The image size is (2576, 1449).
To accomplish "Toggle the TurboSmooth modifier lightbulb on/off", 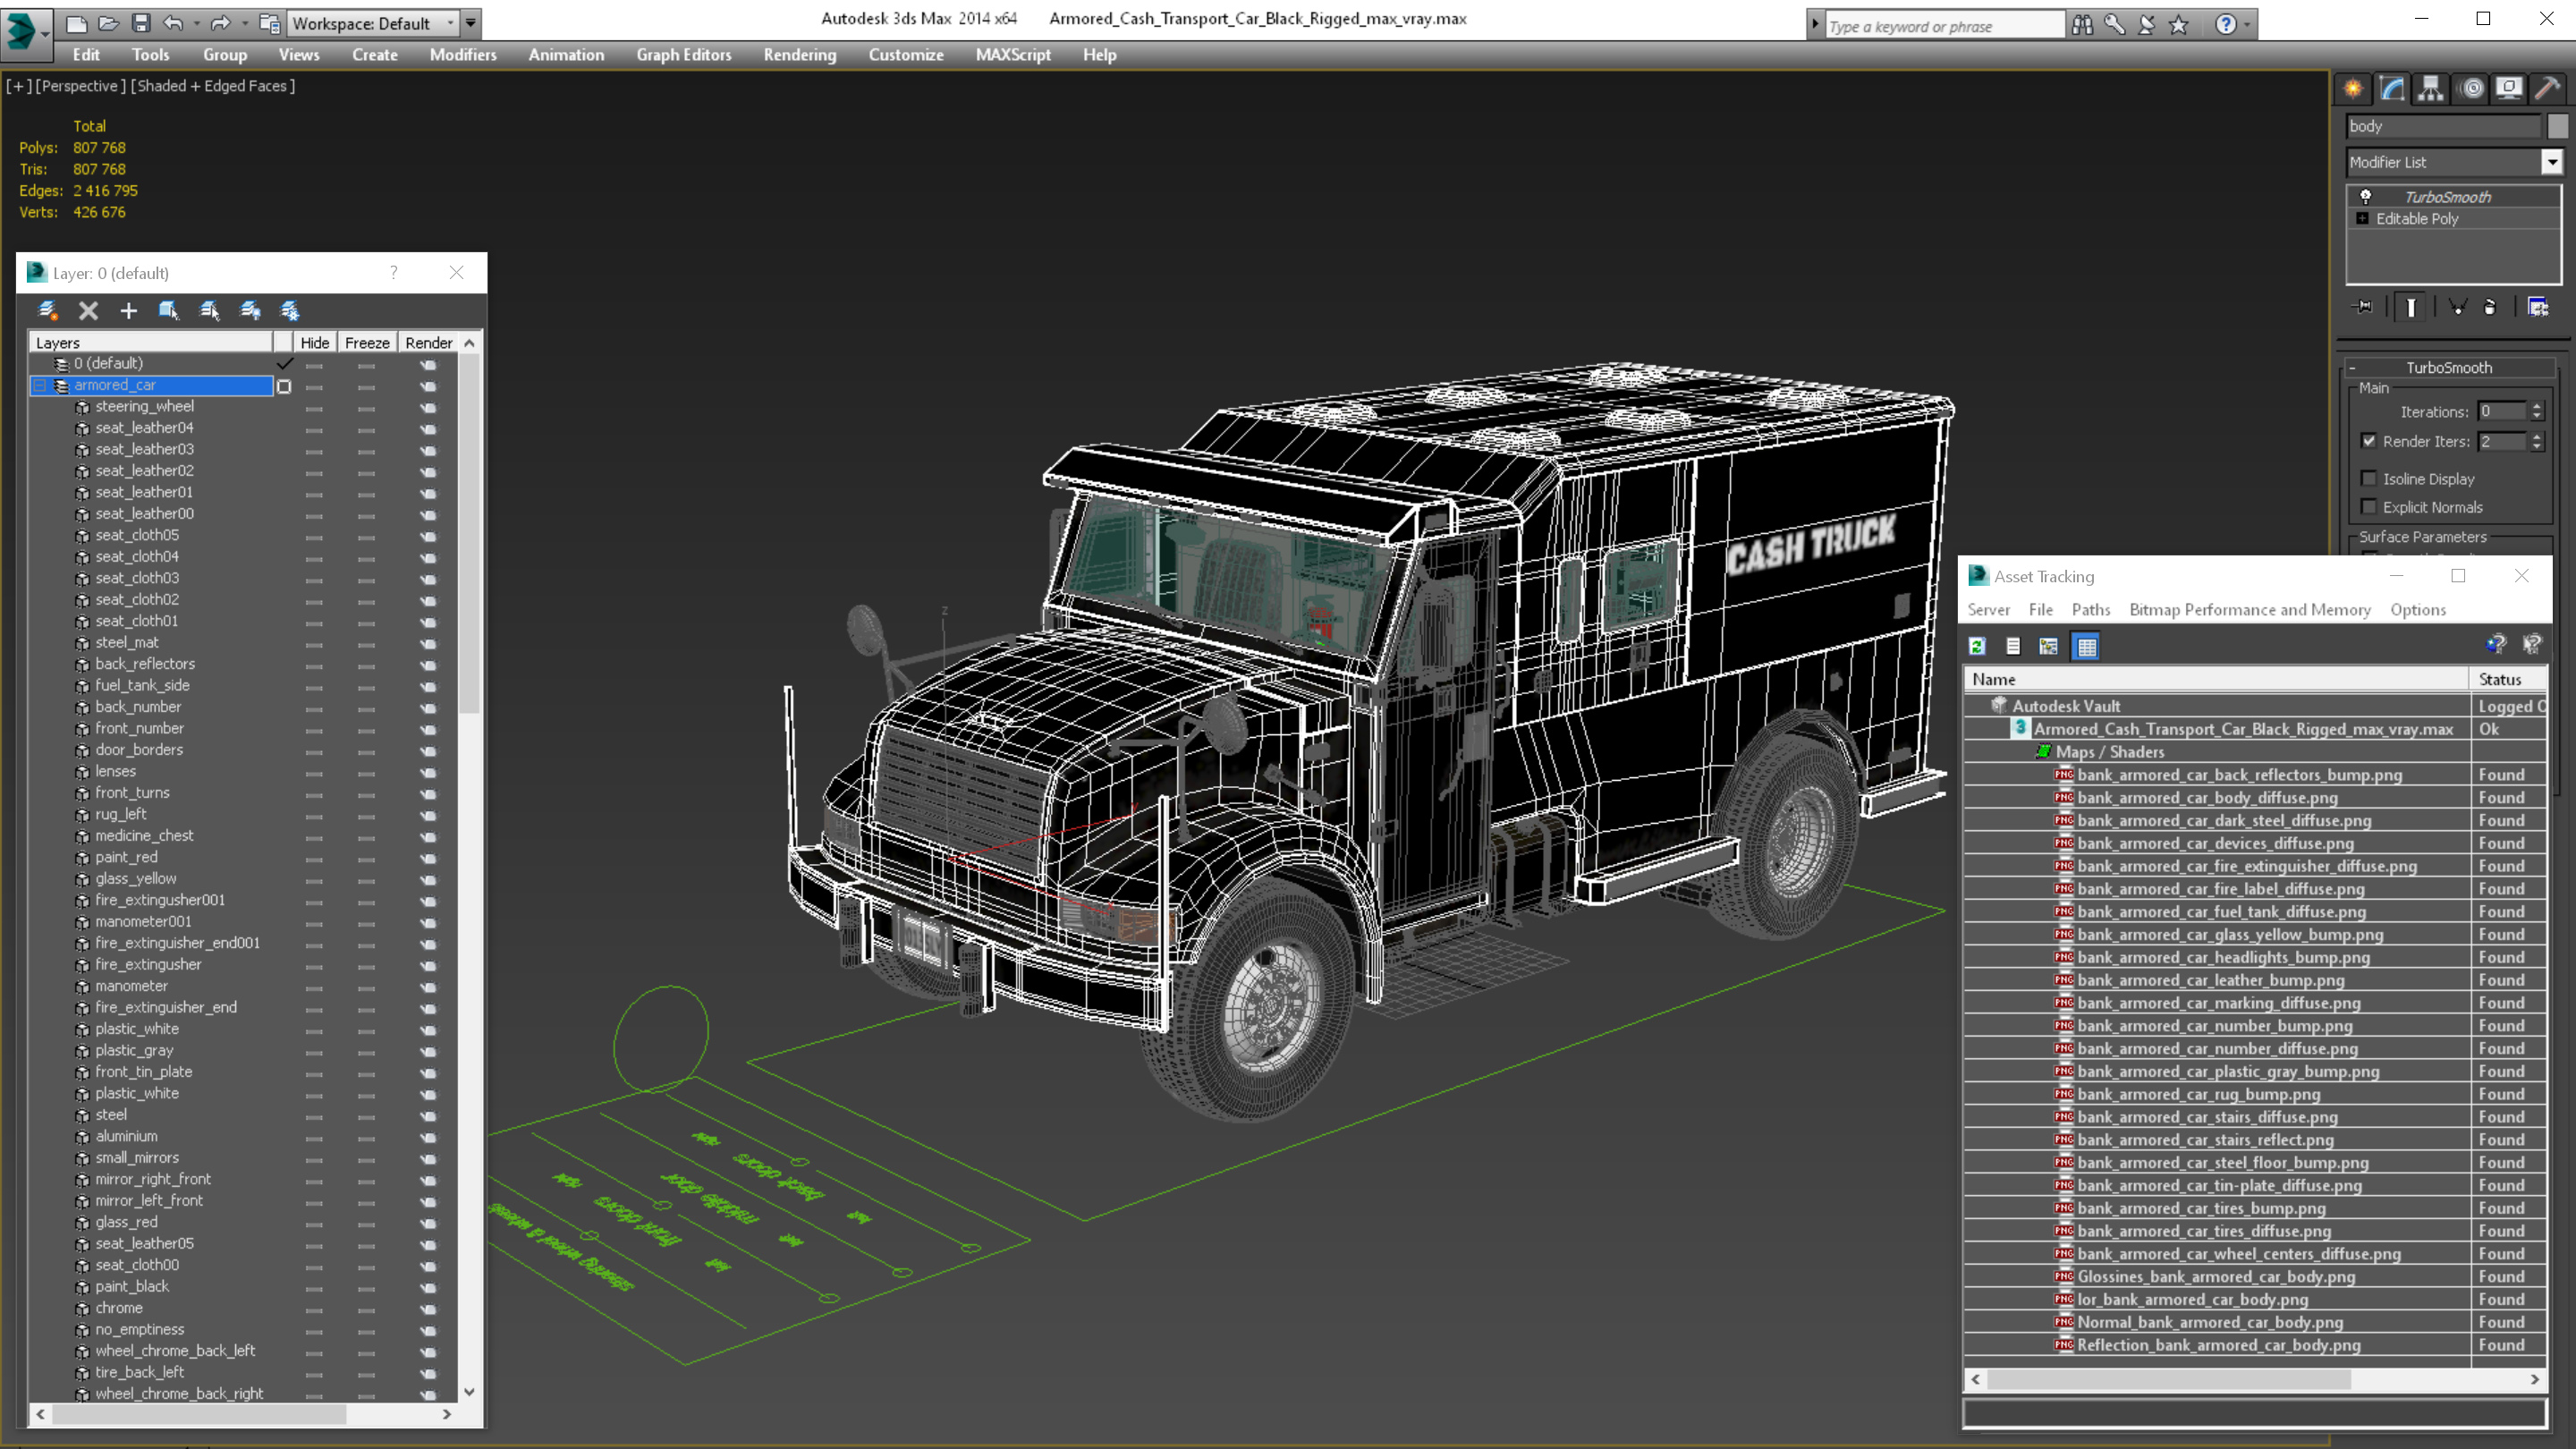I will 2366,197.
